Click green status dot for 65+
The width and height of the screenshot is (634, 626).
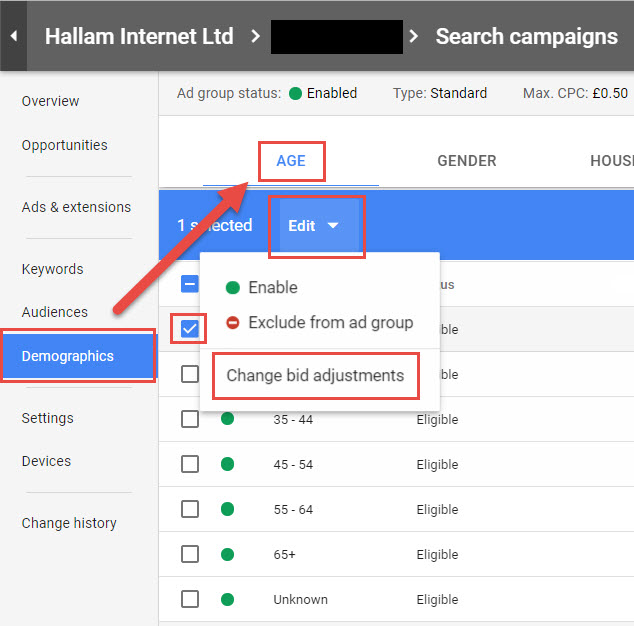tap(228, 554)
